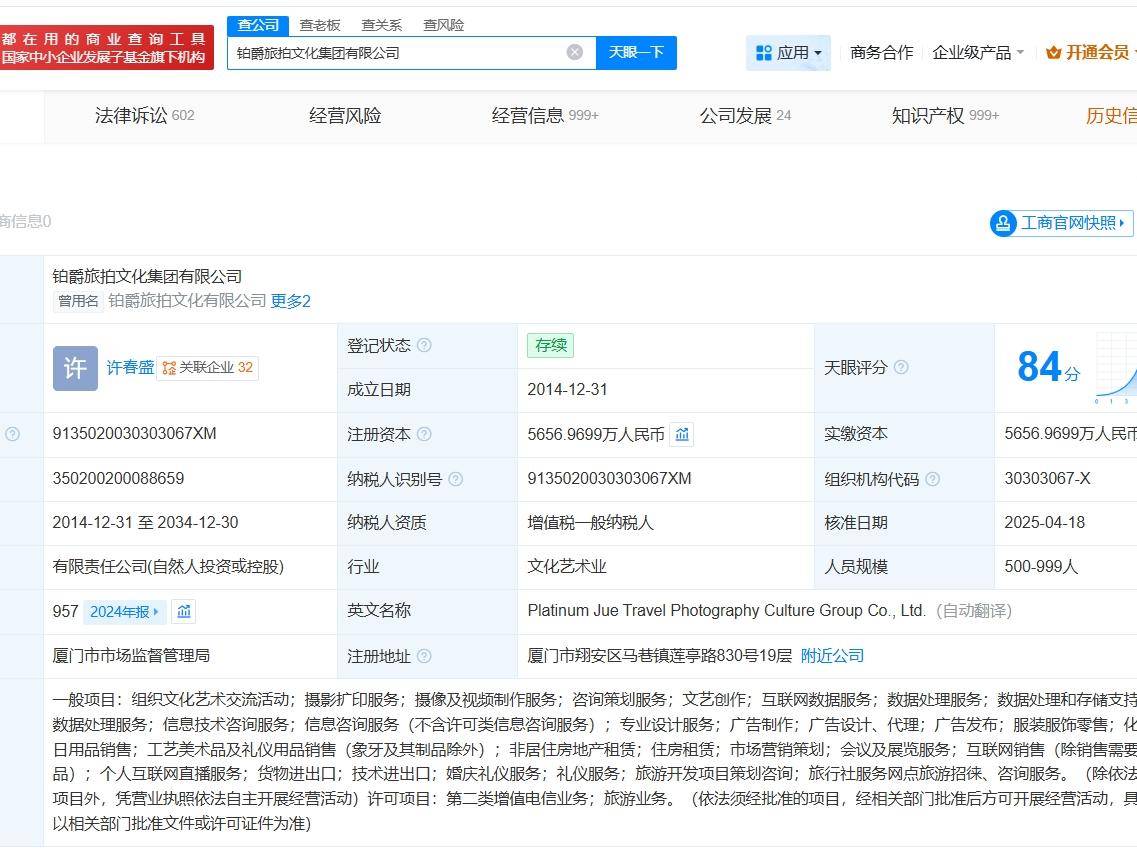Click the question mark beside 天眼评分
The width and height of the screenshot is (1137, 853).
click(901, 367)
